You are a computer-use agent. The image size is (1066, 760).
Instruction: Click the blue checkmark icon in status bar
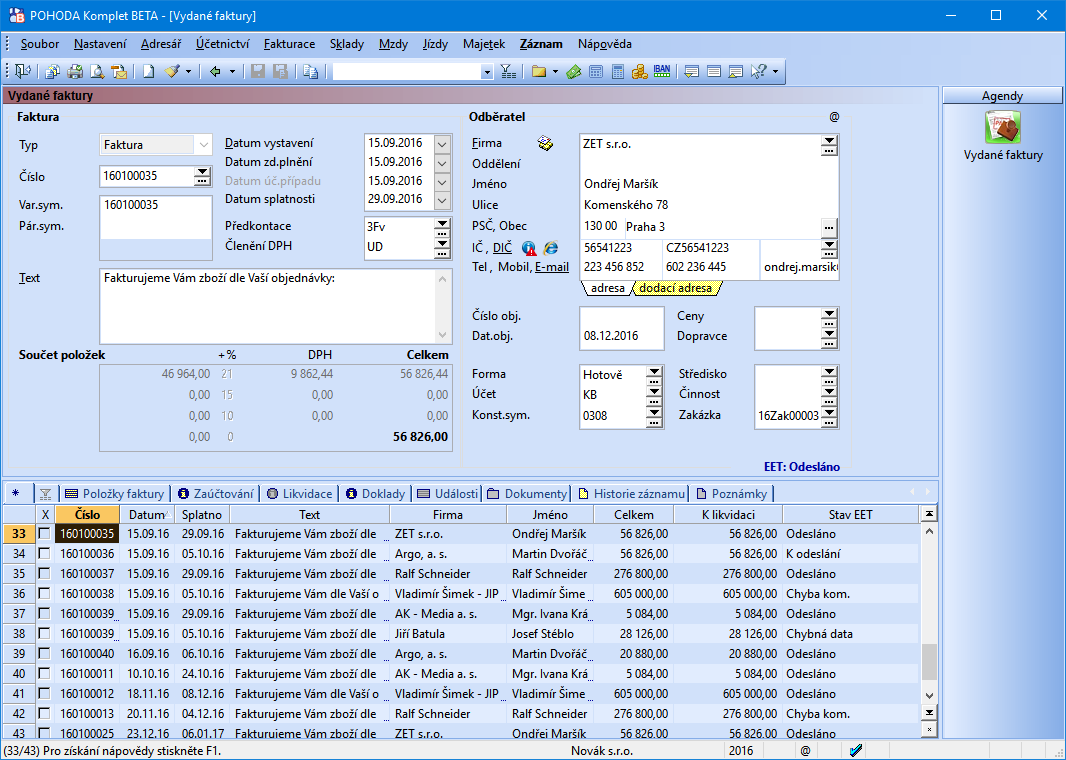(x=856, y=750)
